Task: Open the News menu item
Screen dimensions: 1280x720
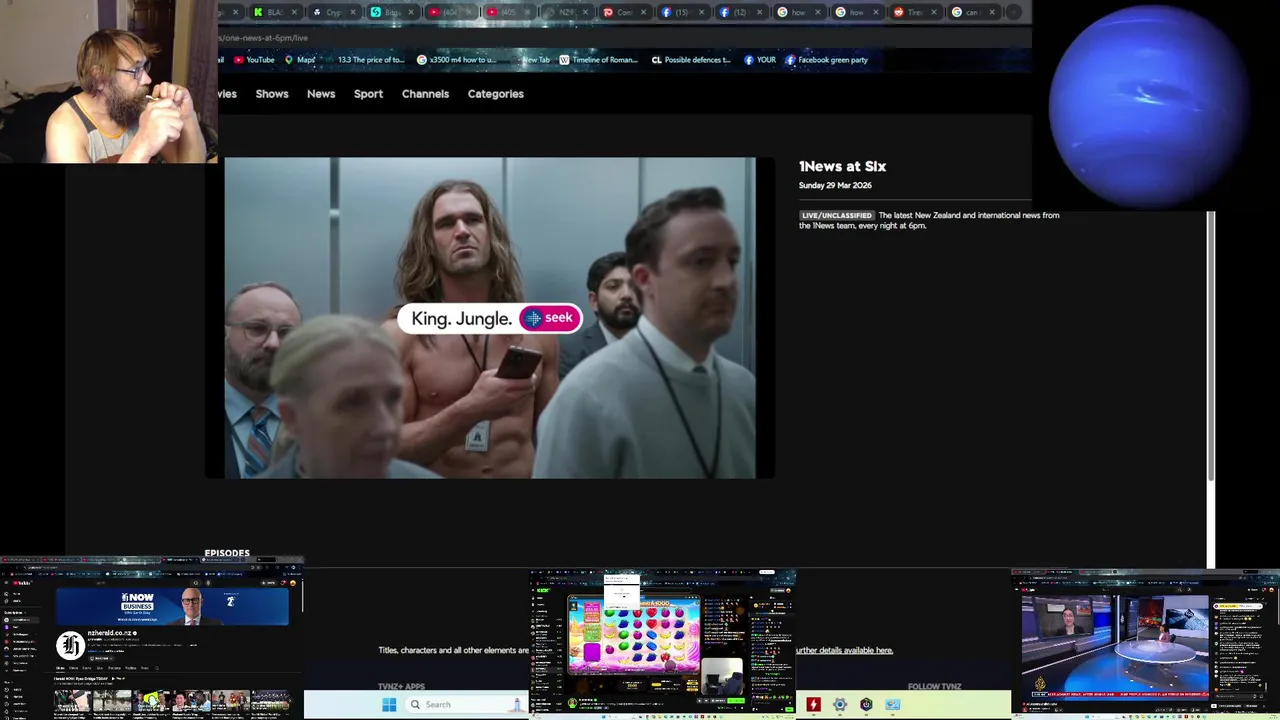Action: [x=321, y=94]
